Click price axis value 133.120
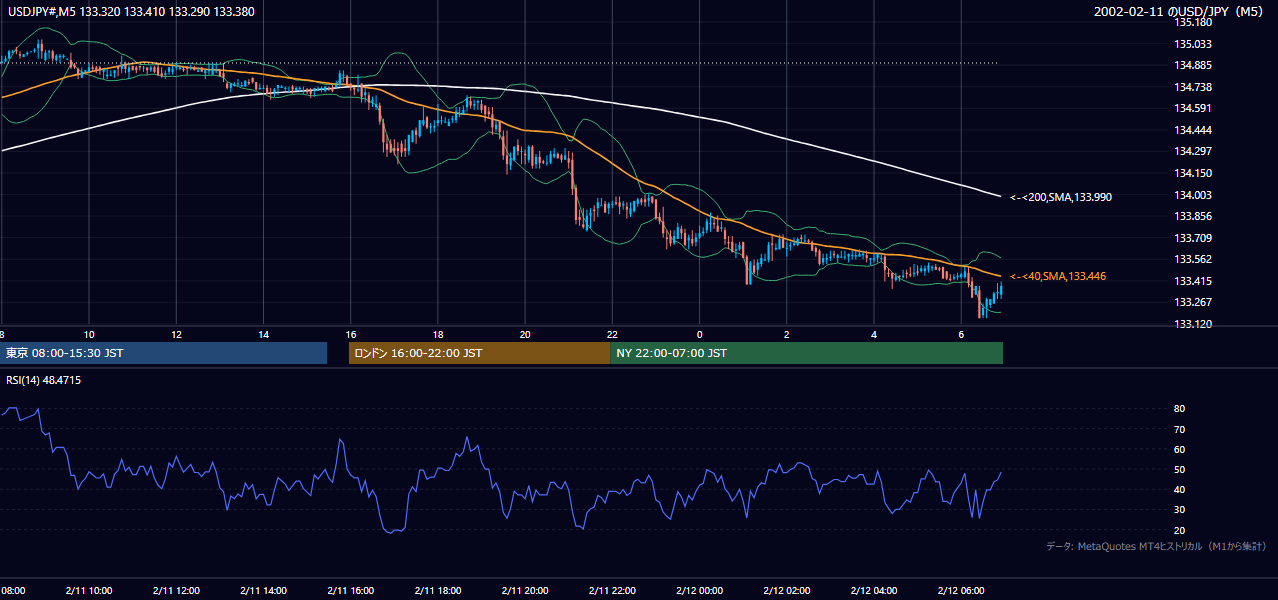 [1192, 325]
